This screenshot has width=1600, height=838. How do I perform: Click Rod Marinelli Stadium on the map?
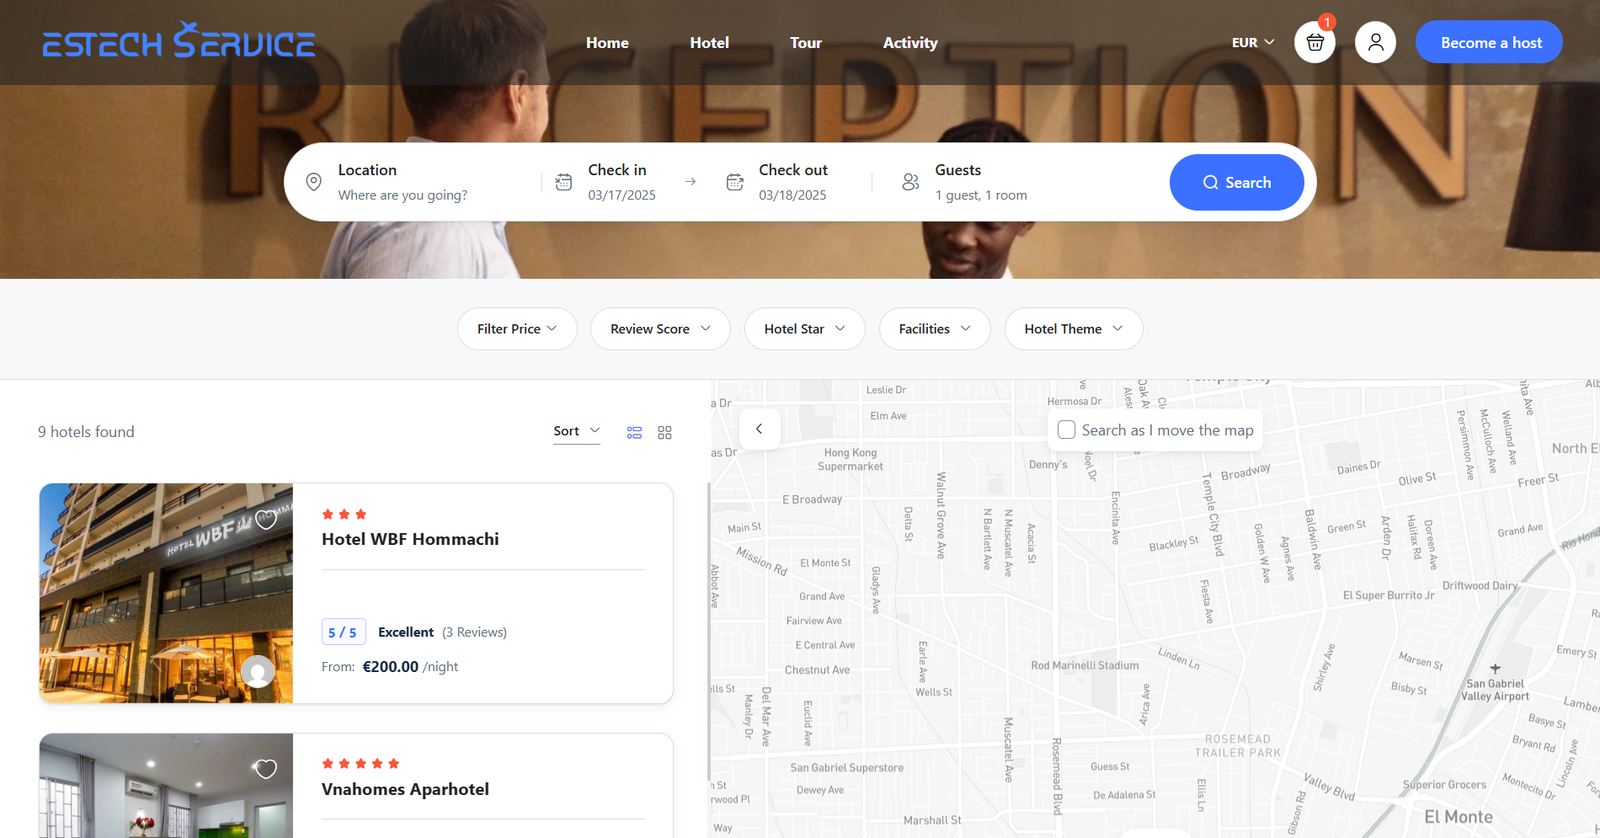(x=1085, y=666)
